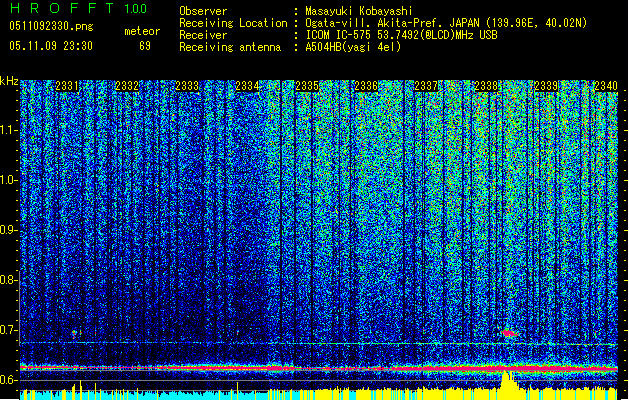Viewport: 629px width, 400px height.
Task: Click the 0.6 kHz axis label
Action: click(x=8, y=380)
